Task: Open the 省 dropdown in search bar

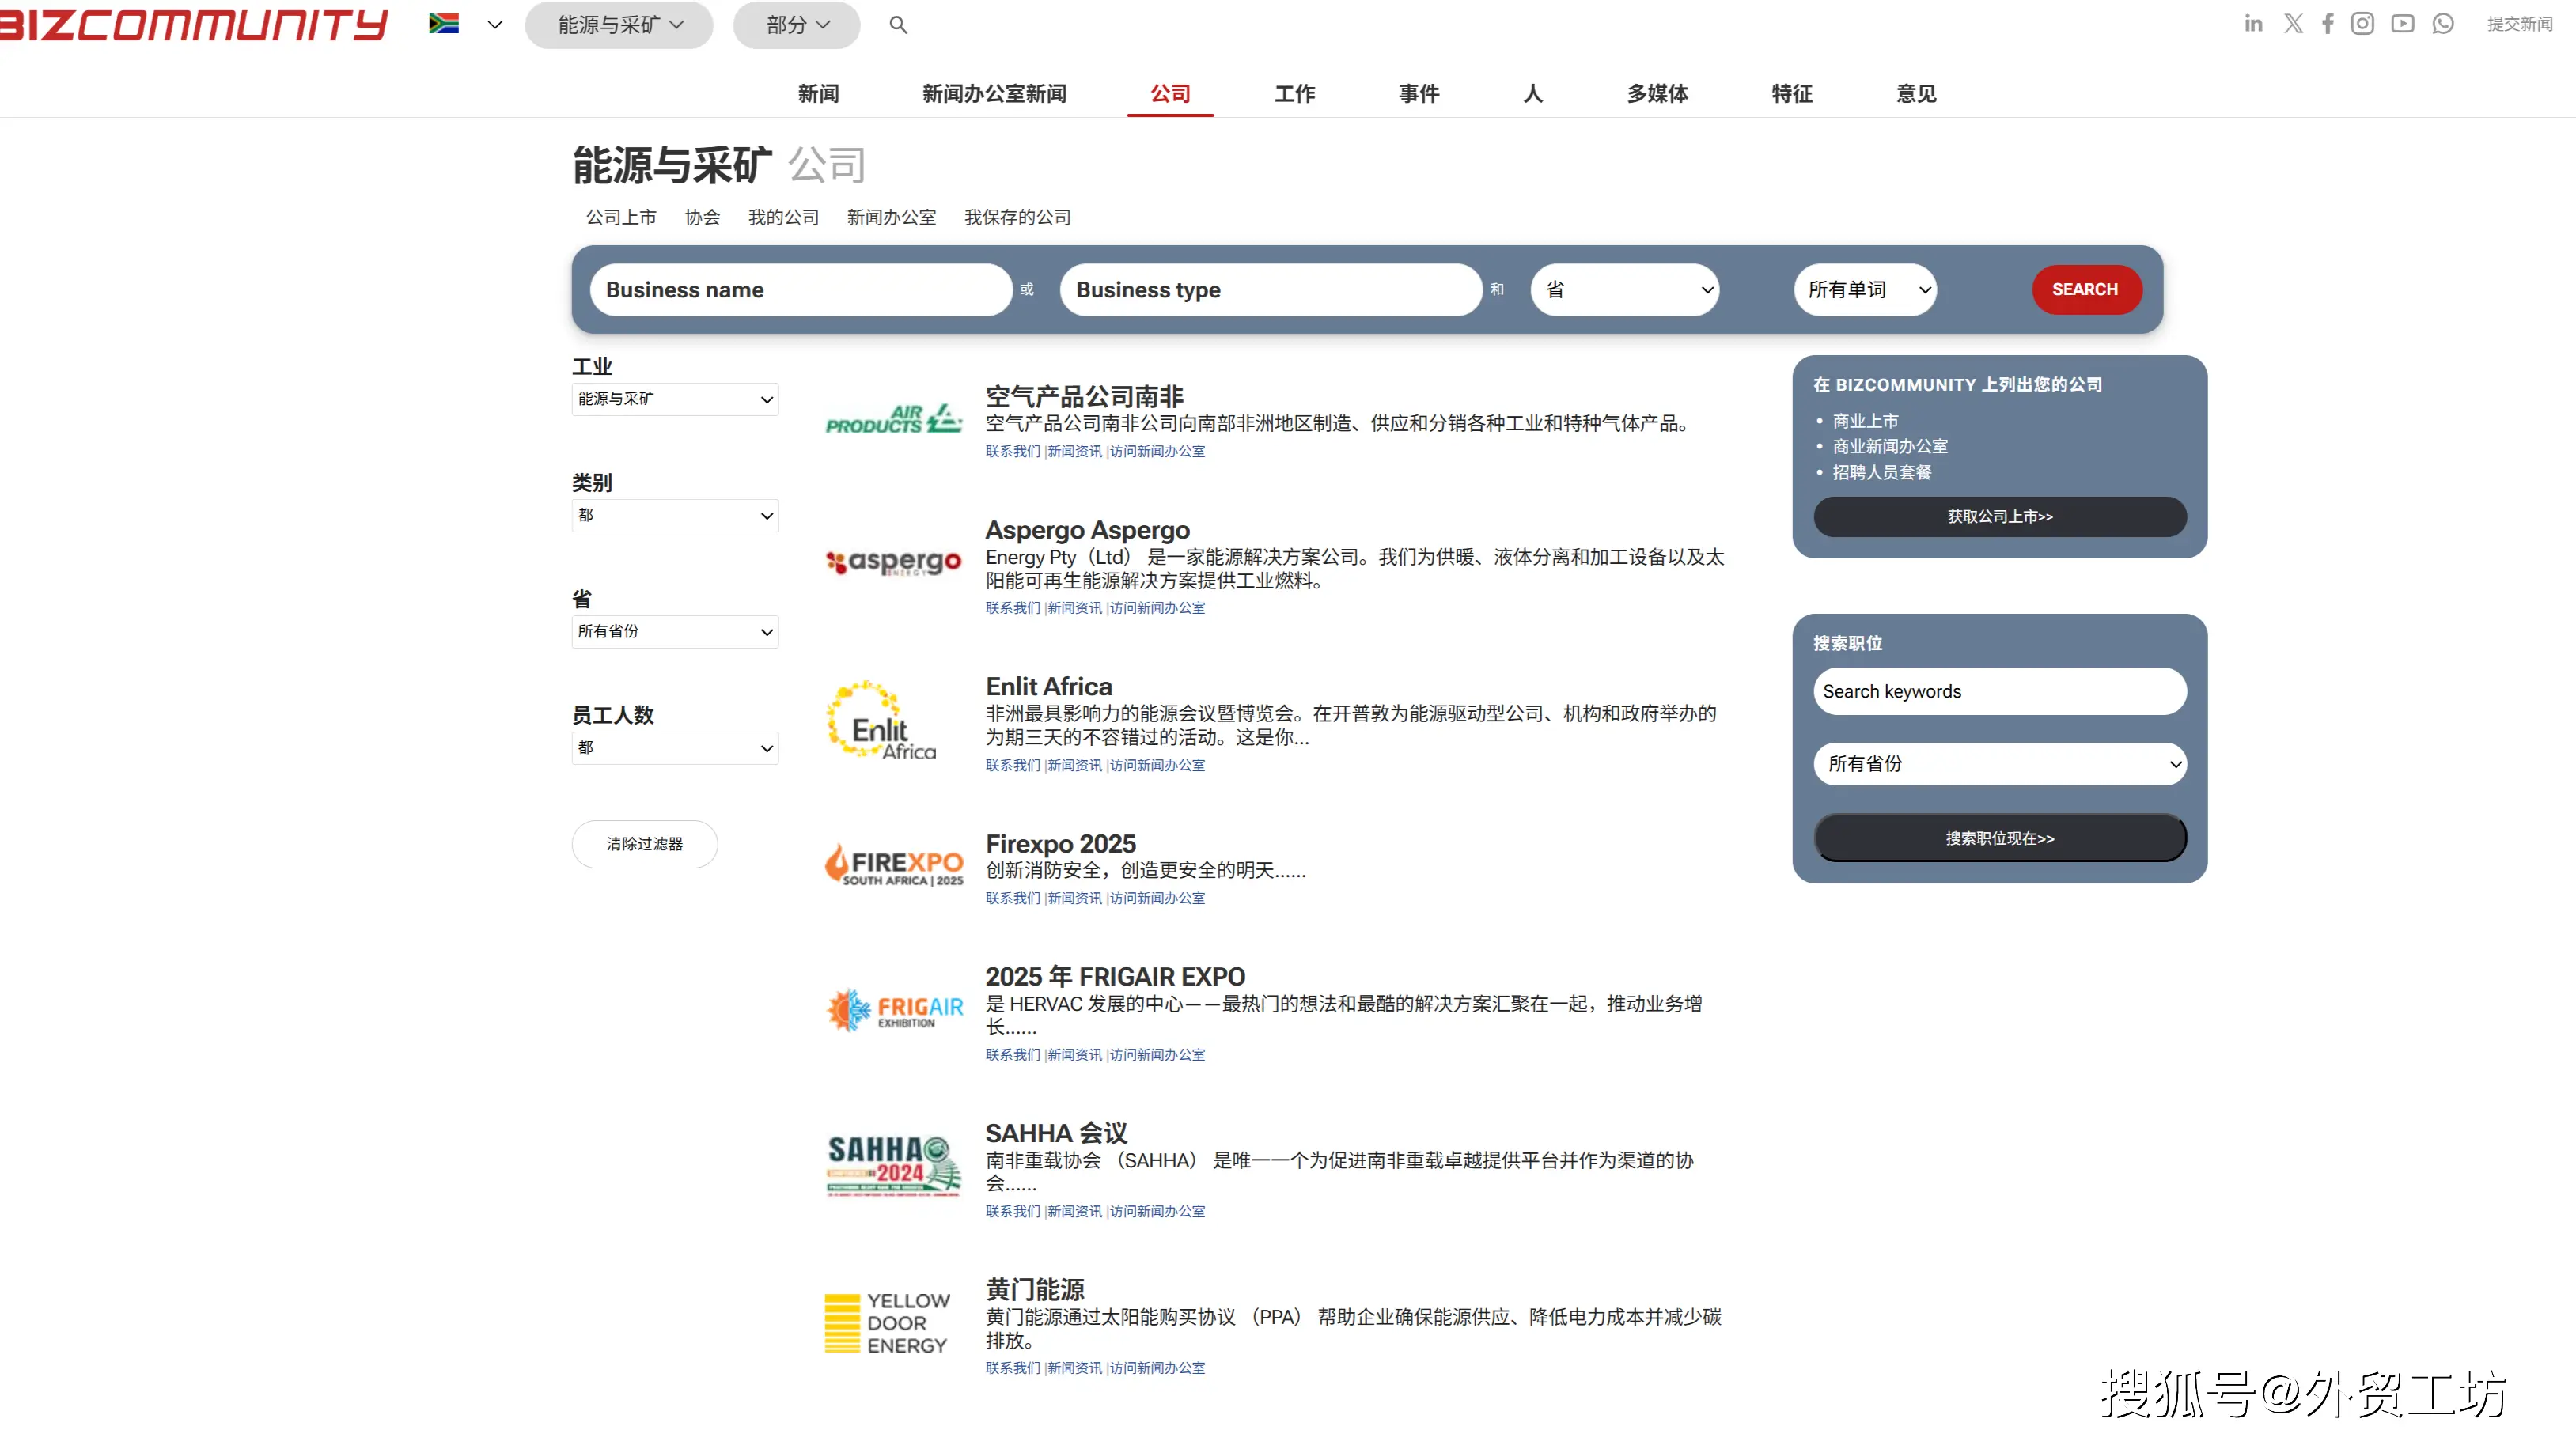Action: click(1624, 290)
